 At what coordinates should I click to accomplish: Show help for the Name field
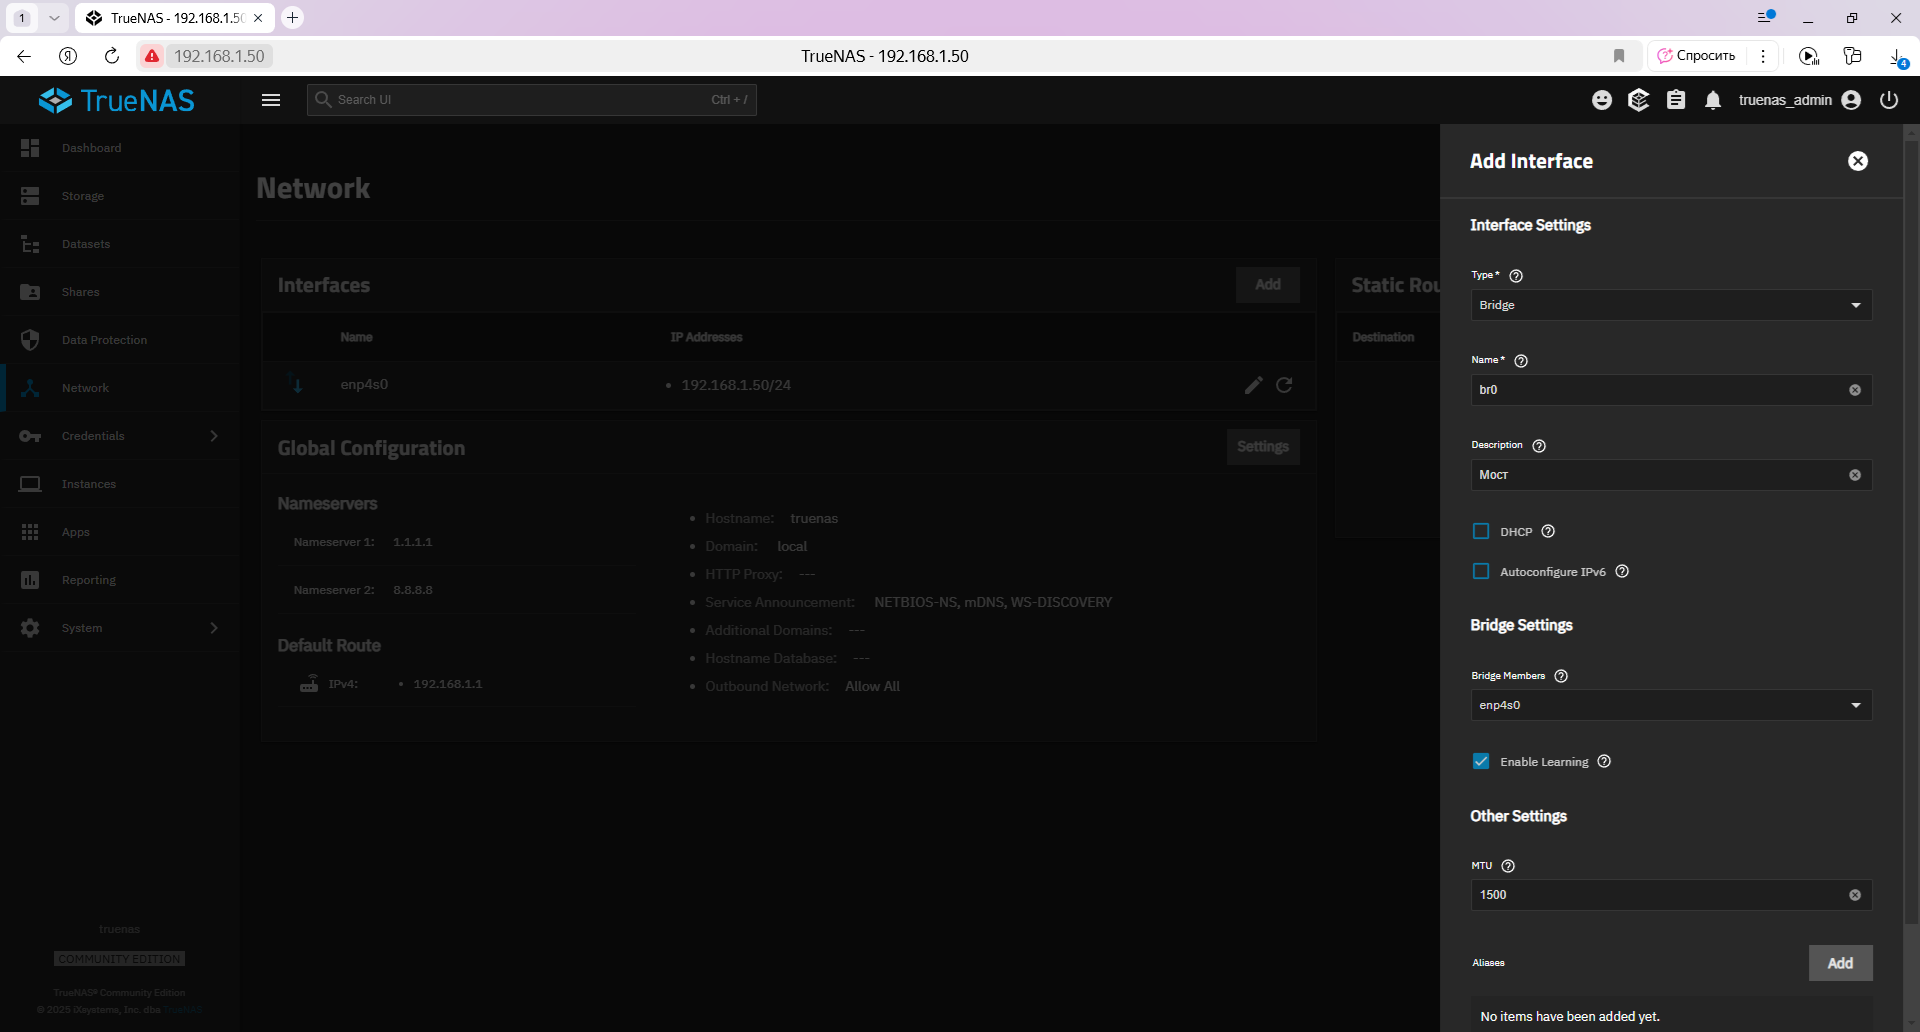tap(1521, 361)
